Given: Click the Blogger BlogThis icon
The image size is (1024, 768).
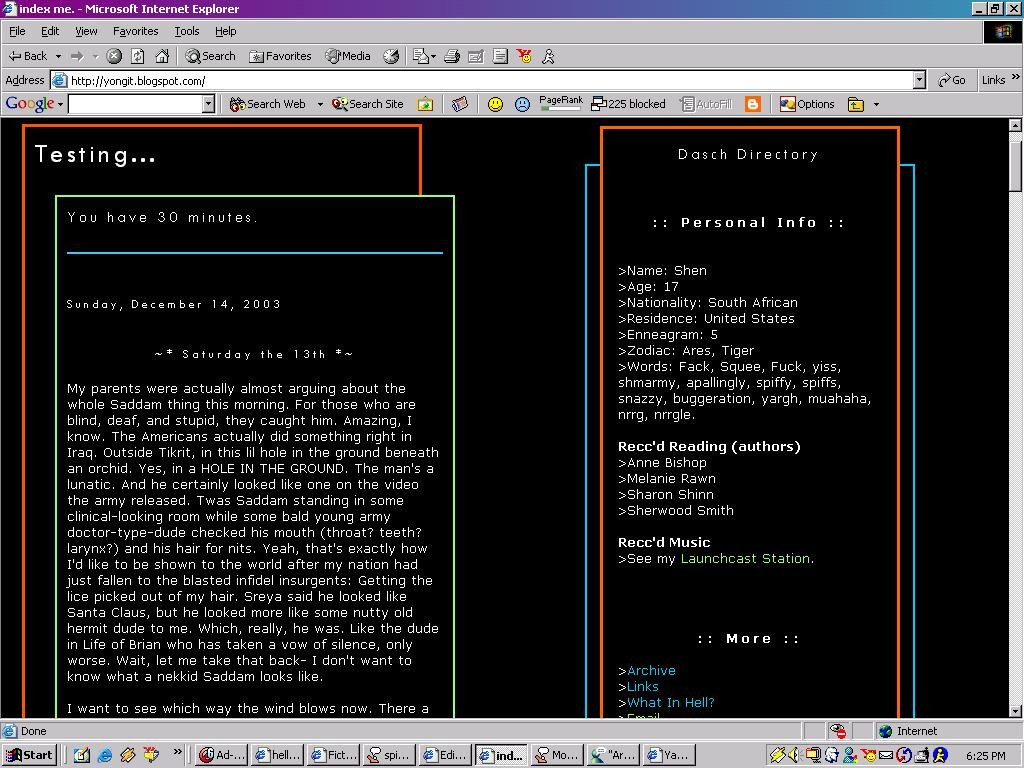Looking at the screenshot, I should pos(753,104).
